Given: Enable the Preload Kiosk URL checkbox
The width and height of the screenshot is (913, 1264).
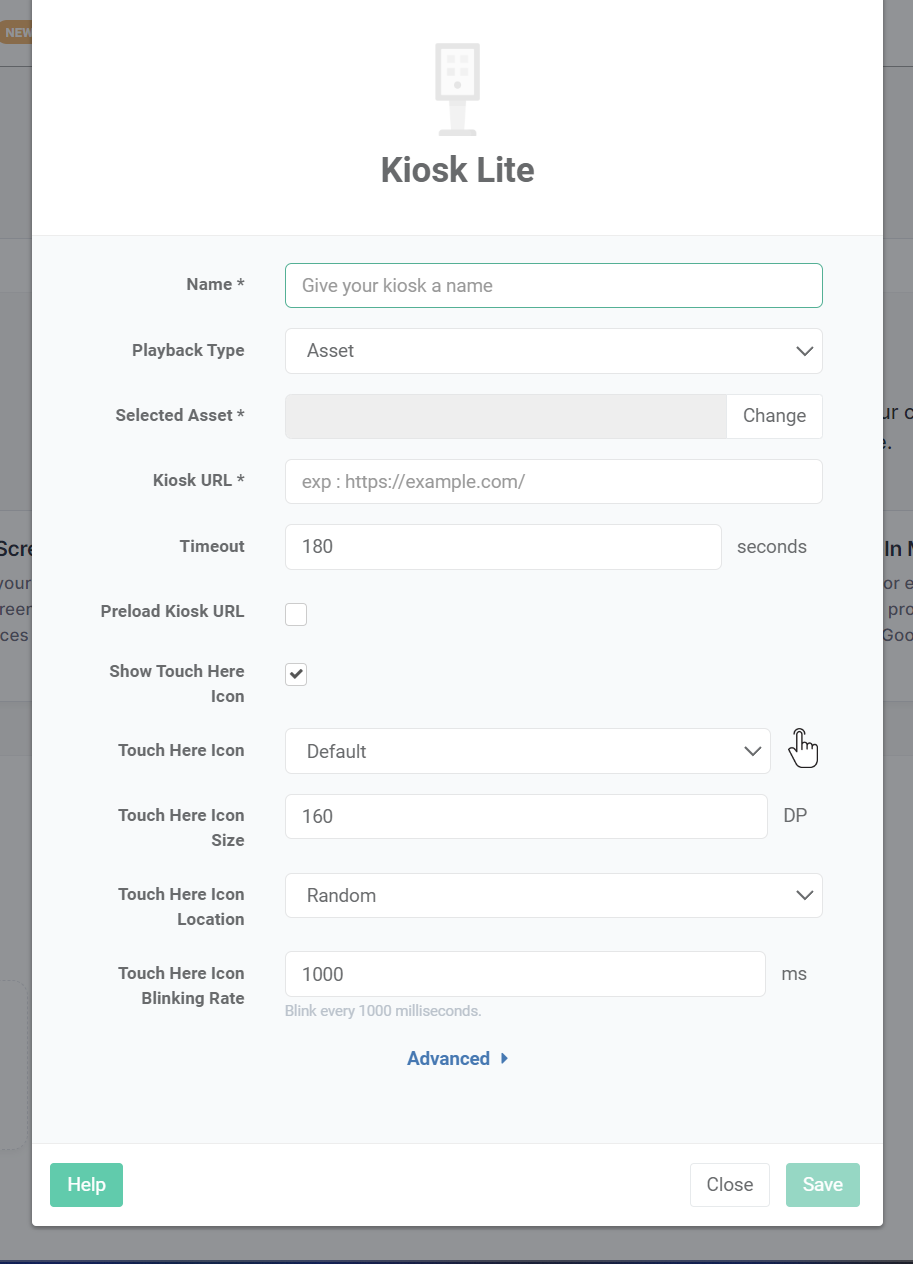Looking at the screenshot, I should [295, 614].
